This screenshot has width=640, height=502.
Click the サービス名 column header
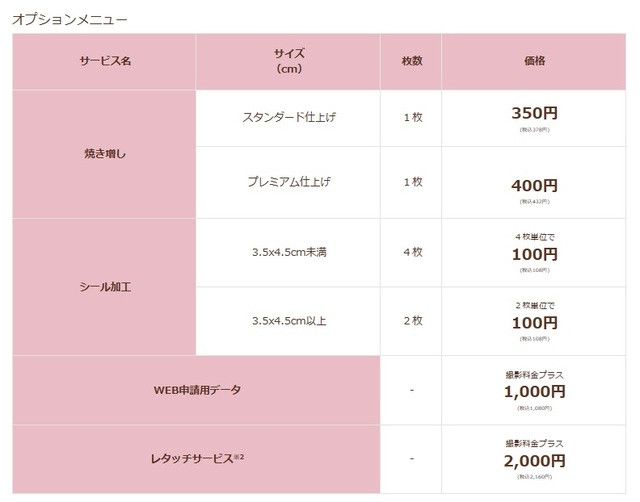click(x=105, y=61)
